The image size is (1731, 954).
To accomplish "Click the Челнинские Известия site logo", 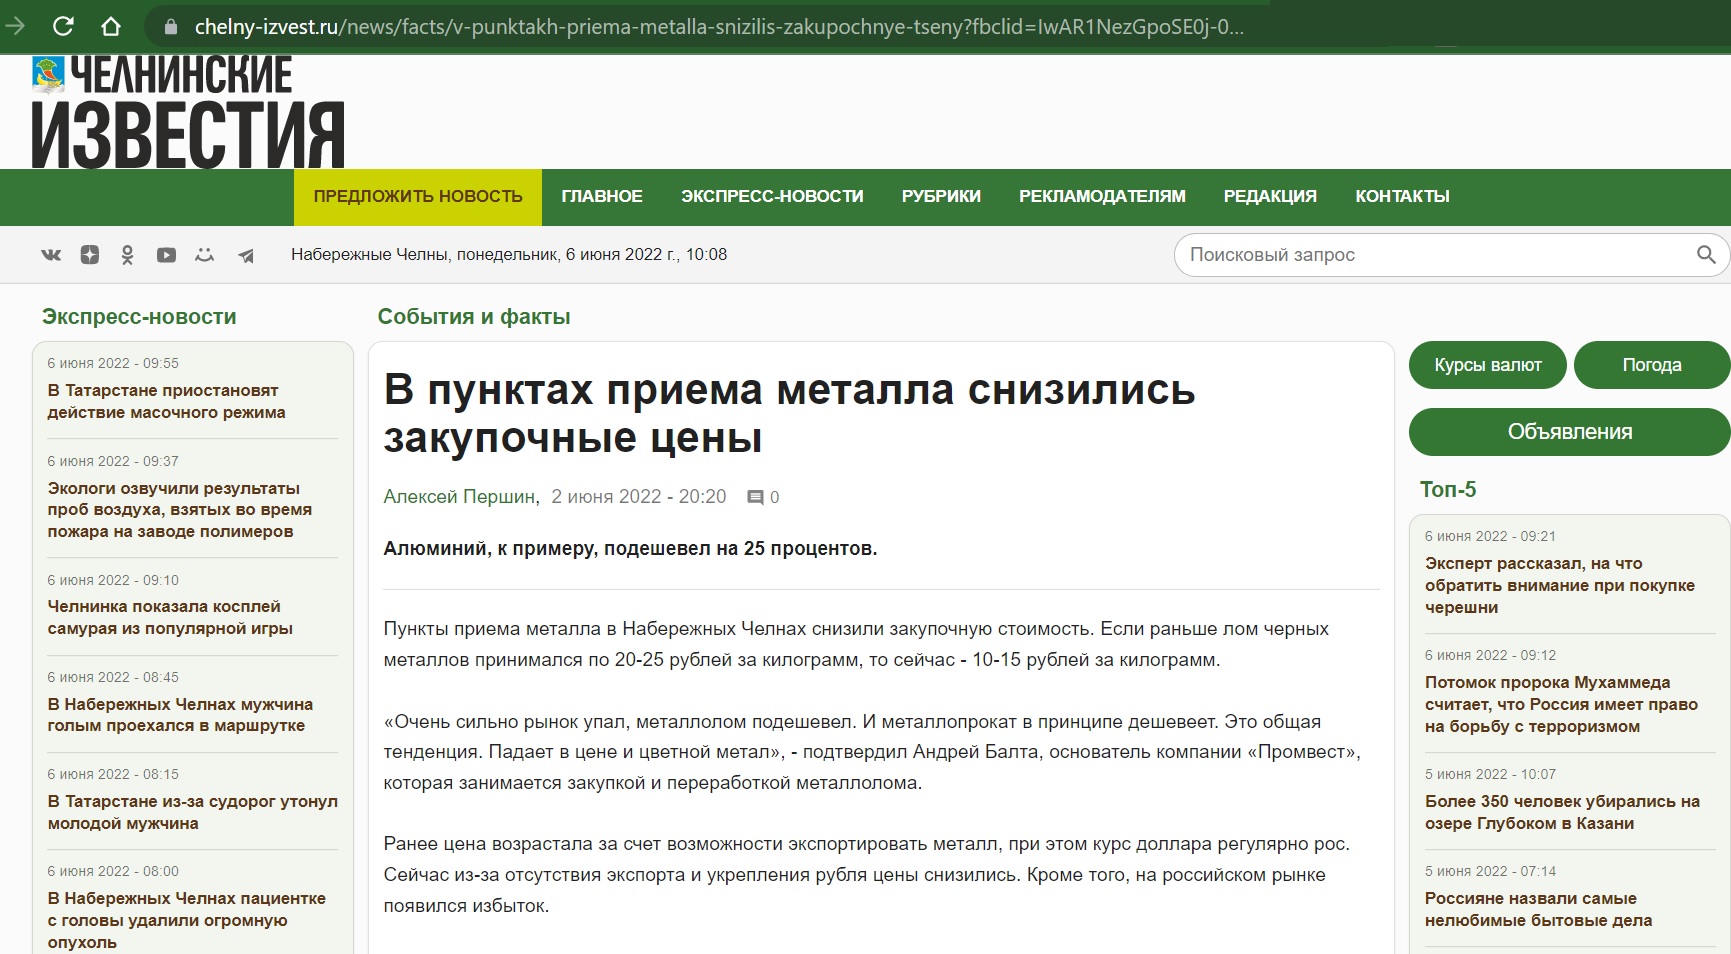I will coord(188,112).
